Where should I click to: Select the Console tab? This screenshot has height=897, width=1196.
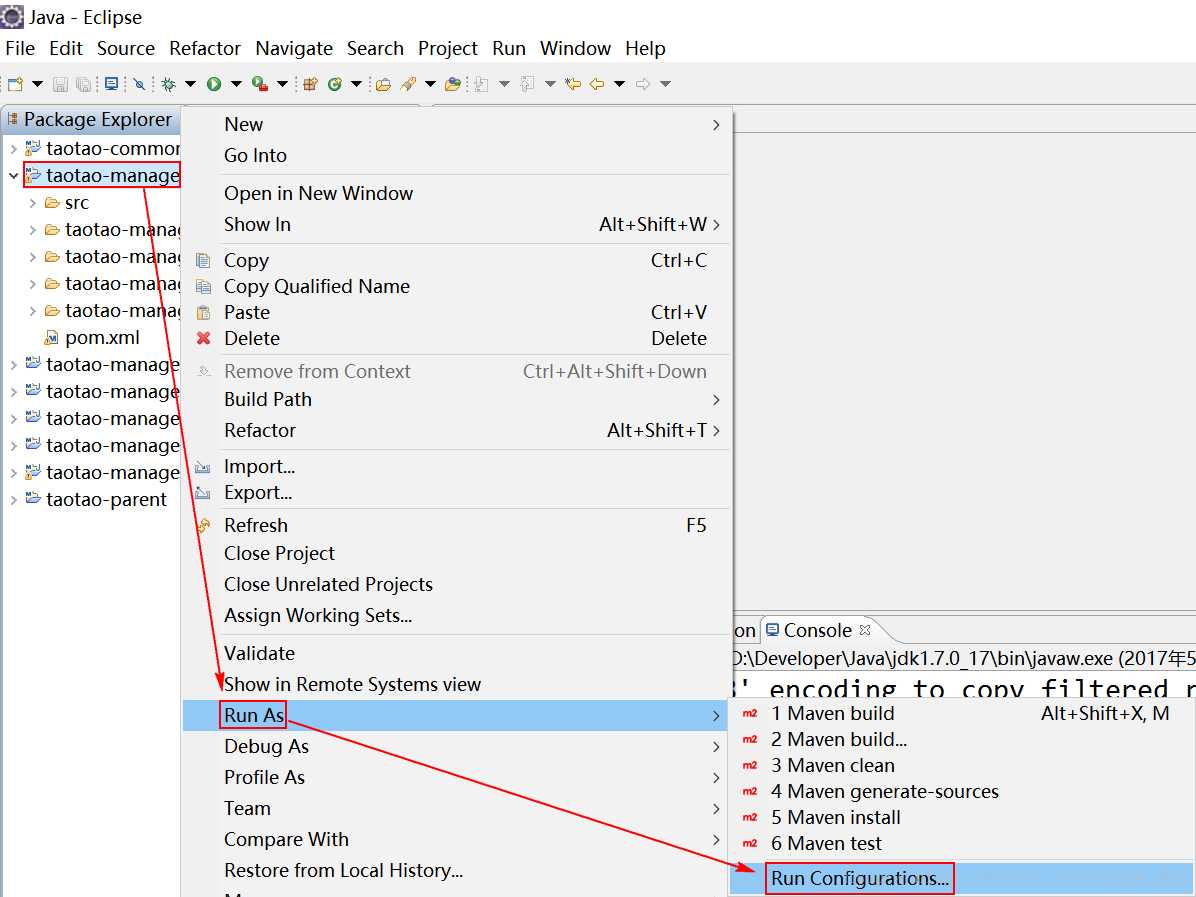pos(818,630)
